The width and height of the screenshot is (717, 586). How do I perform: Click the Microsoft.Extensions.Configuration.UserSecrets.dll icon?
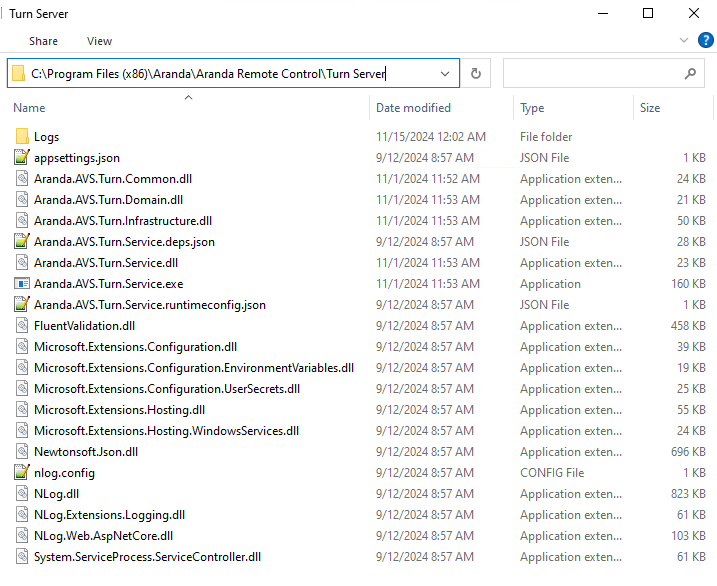point(21,389)
